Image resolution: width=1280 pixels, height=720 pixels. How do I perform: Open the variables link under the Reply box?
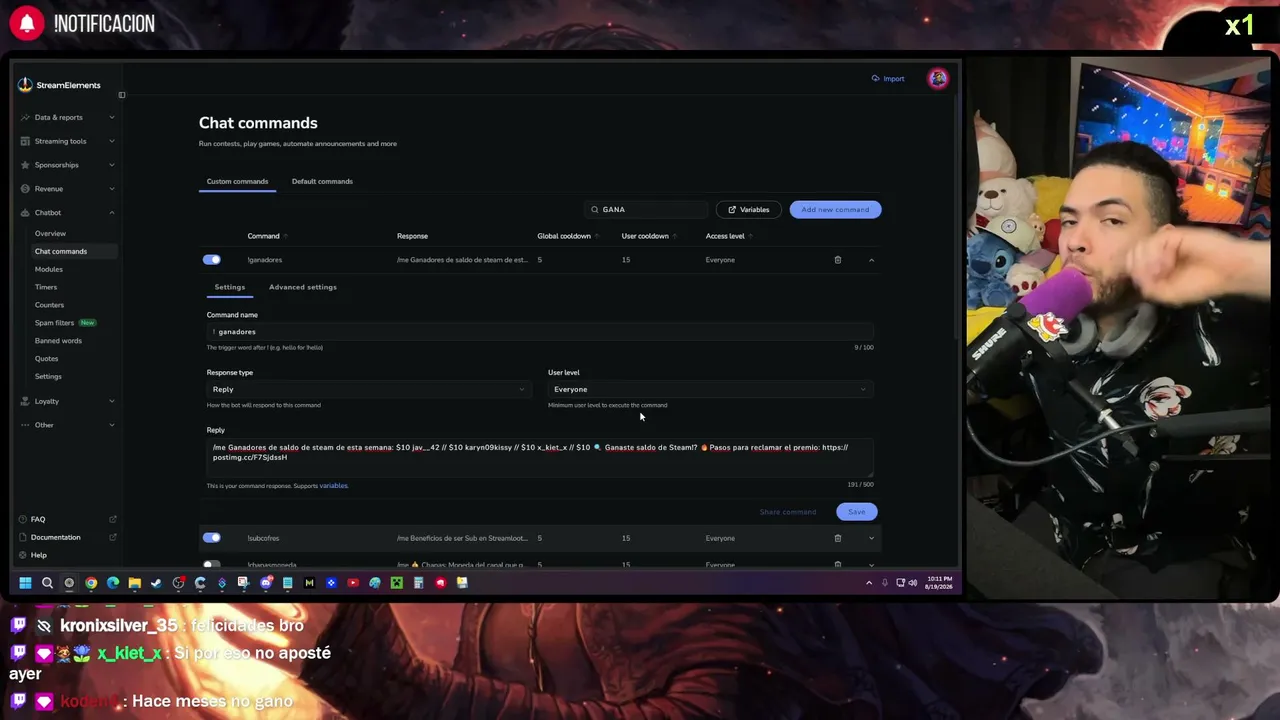(334, 486)
